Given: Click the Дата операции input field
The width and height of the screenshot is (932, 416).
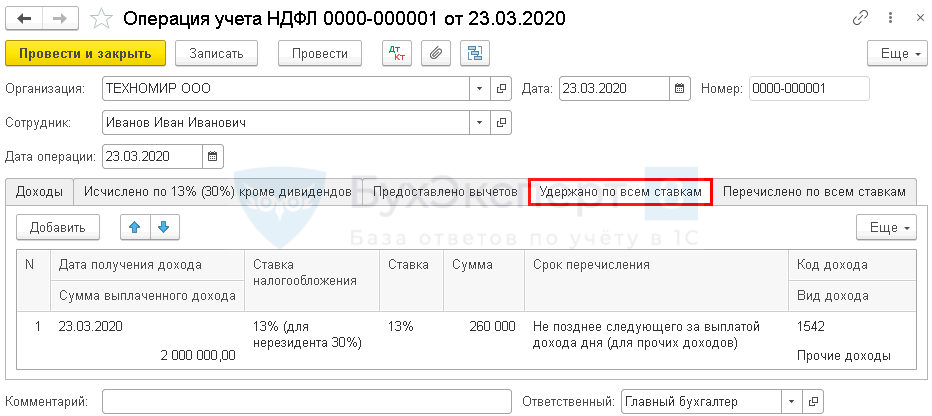Looking at the screenshot, I should coord(152,157).
